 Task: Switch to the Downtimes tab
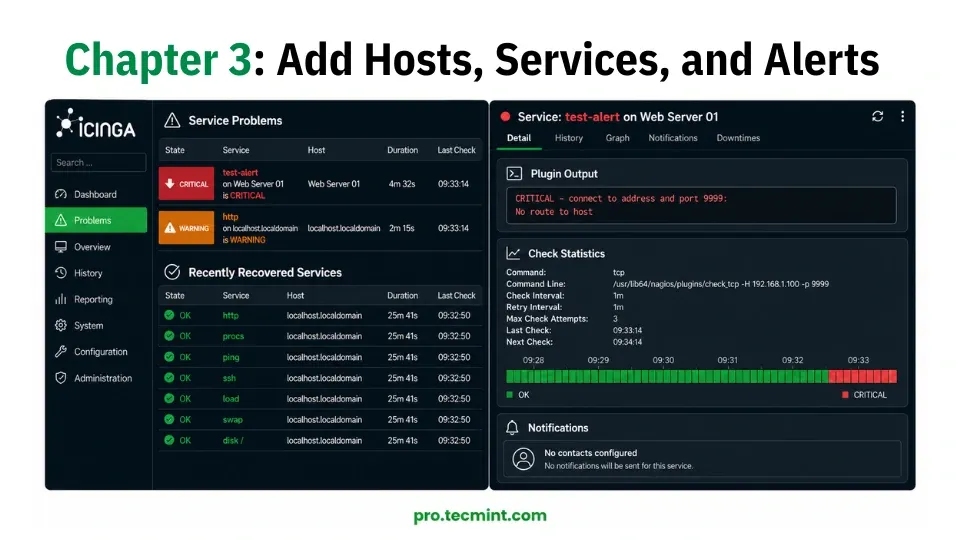(x=738, y=138)
